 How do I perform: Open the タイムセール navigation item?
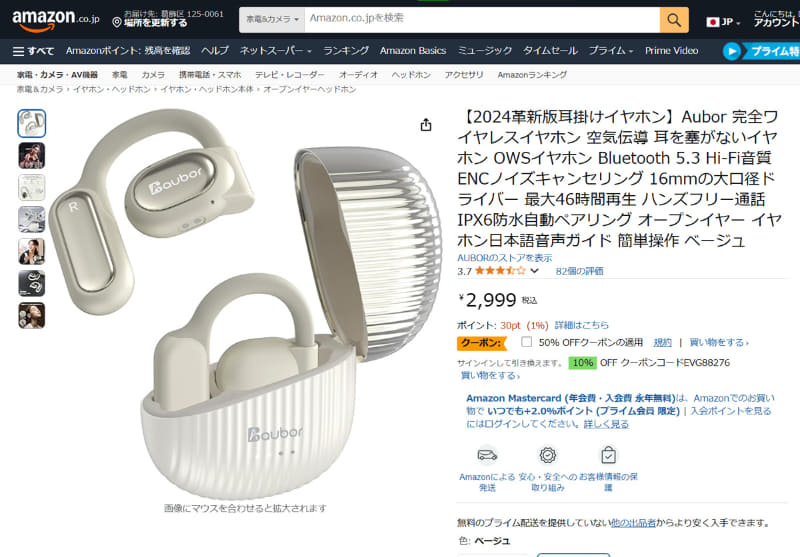pyautogui.click(x=550, y=50)
